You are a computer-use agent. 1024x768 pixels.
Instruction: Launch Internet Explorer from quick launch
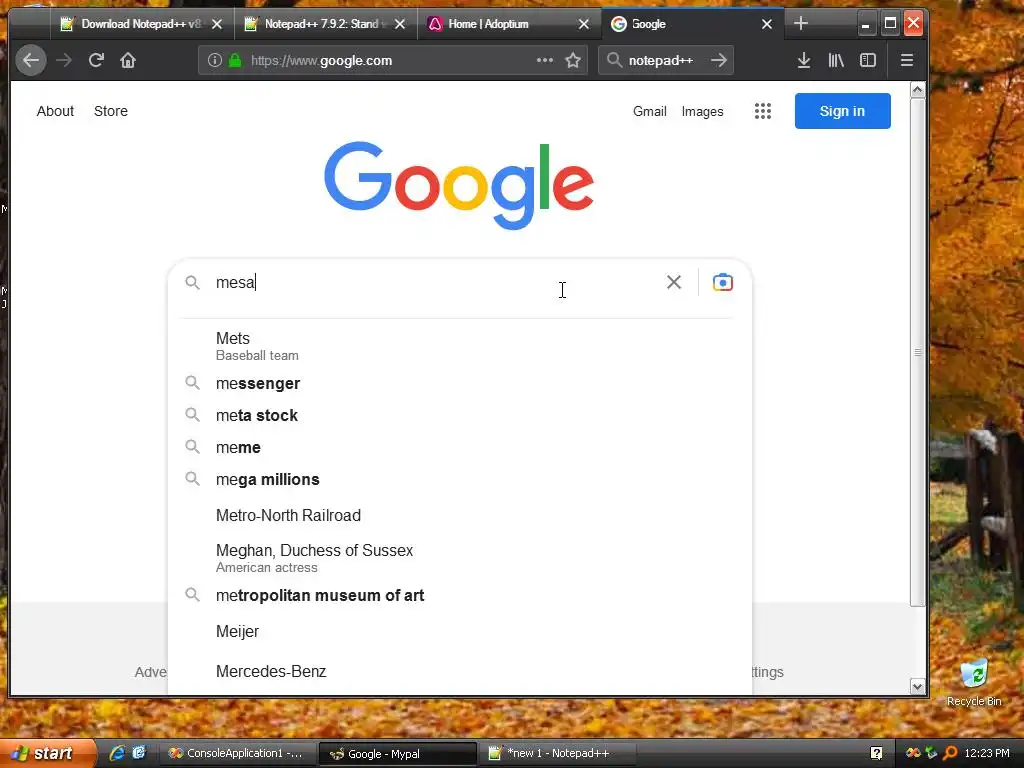tap(117, 753)
